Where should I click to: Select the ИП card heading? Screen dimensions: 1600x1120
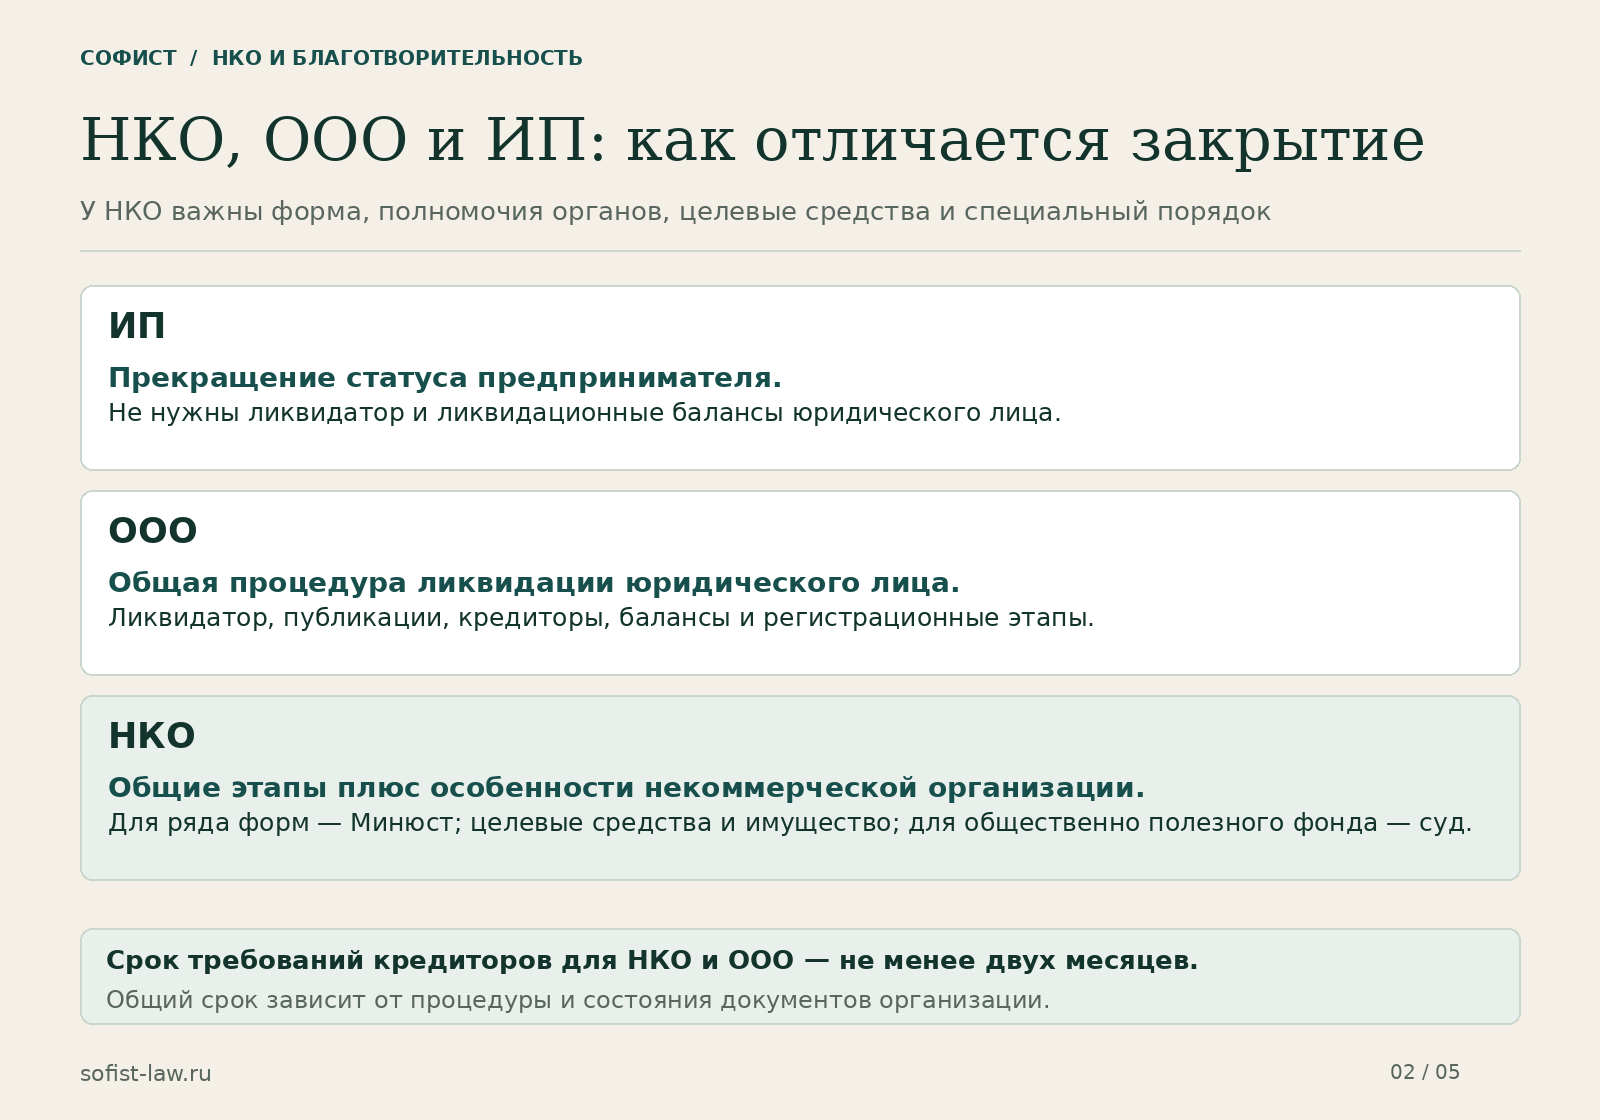click(137, 327)
